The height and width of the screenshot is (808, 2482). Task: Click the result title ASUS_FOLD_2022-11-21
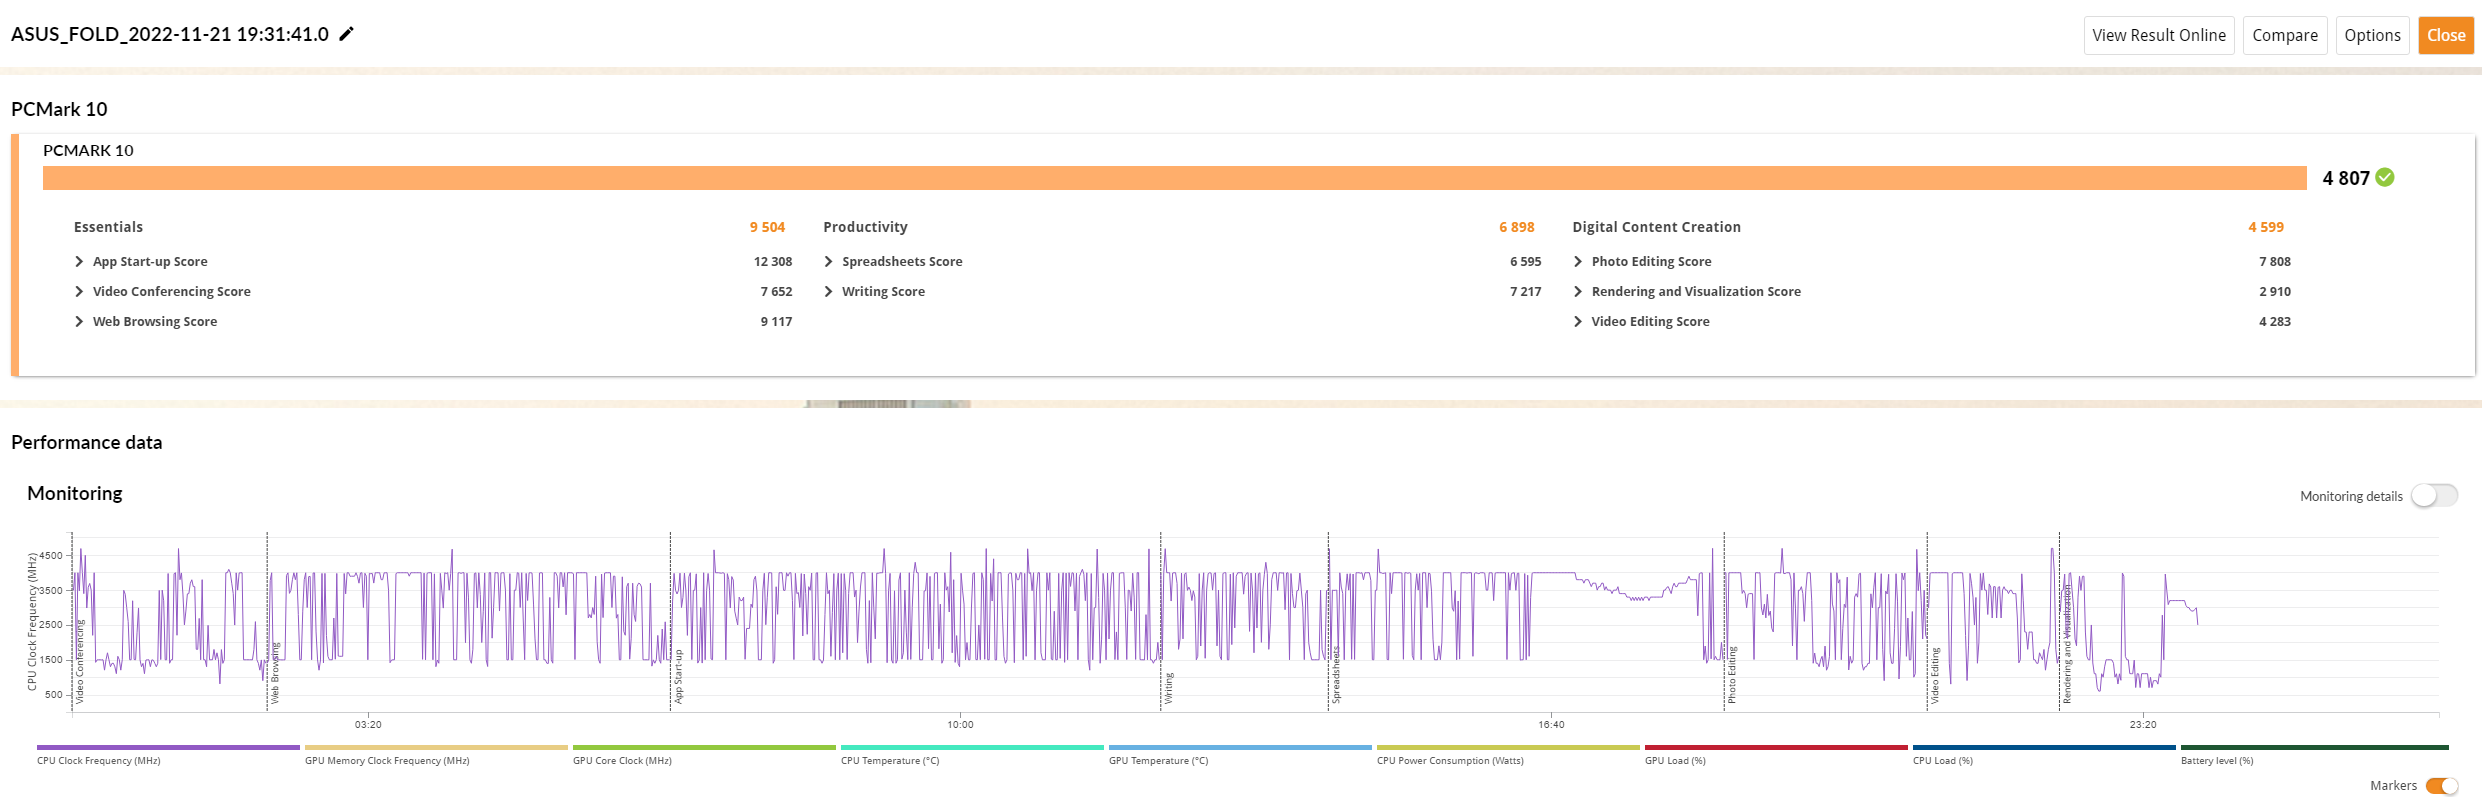(170, 34)
